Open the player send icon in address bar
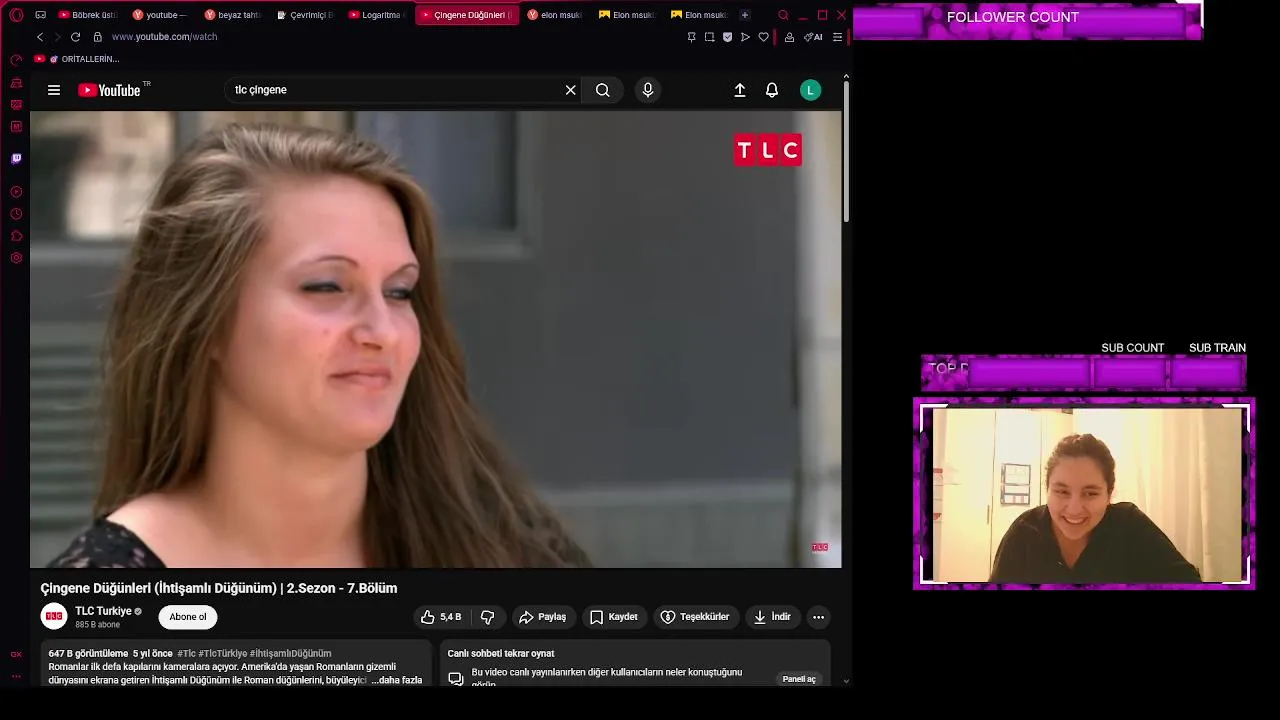1280x720 pixels. click(745, 37)
